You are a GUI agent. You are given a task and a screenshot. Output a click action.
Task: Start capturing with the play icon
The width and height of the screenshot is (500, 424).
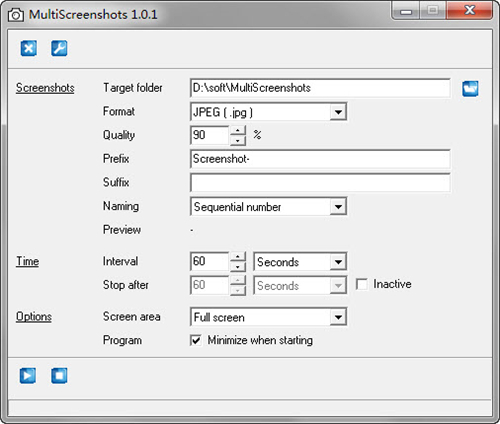pos(28,376)
